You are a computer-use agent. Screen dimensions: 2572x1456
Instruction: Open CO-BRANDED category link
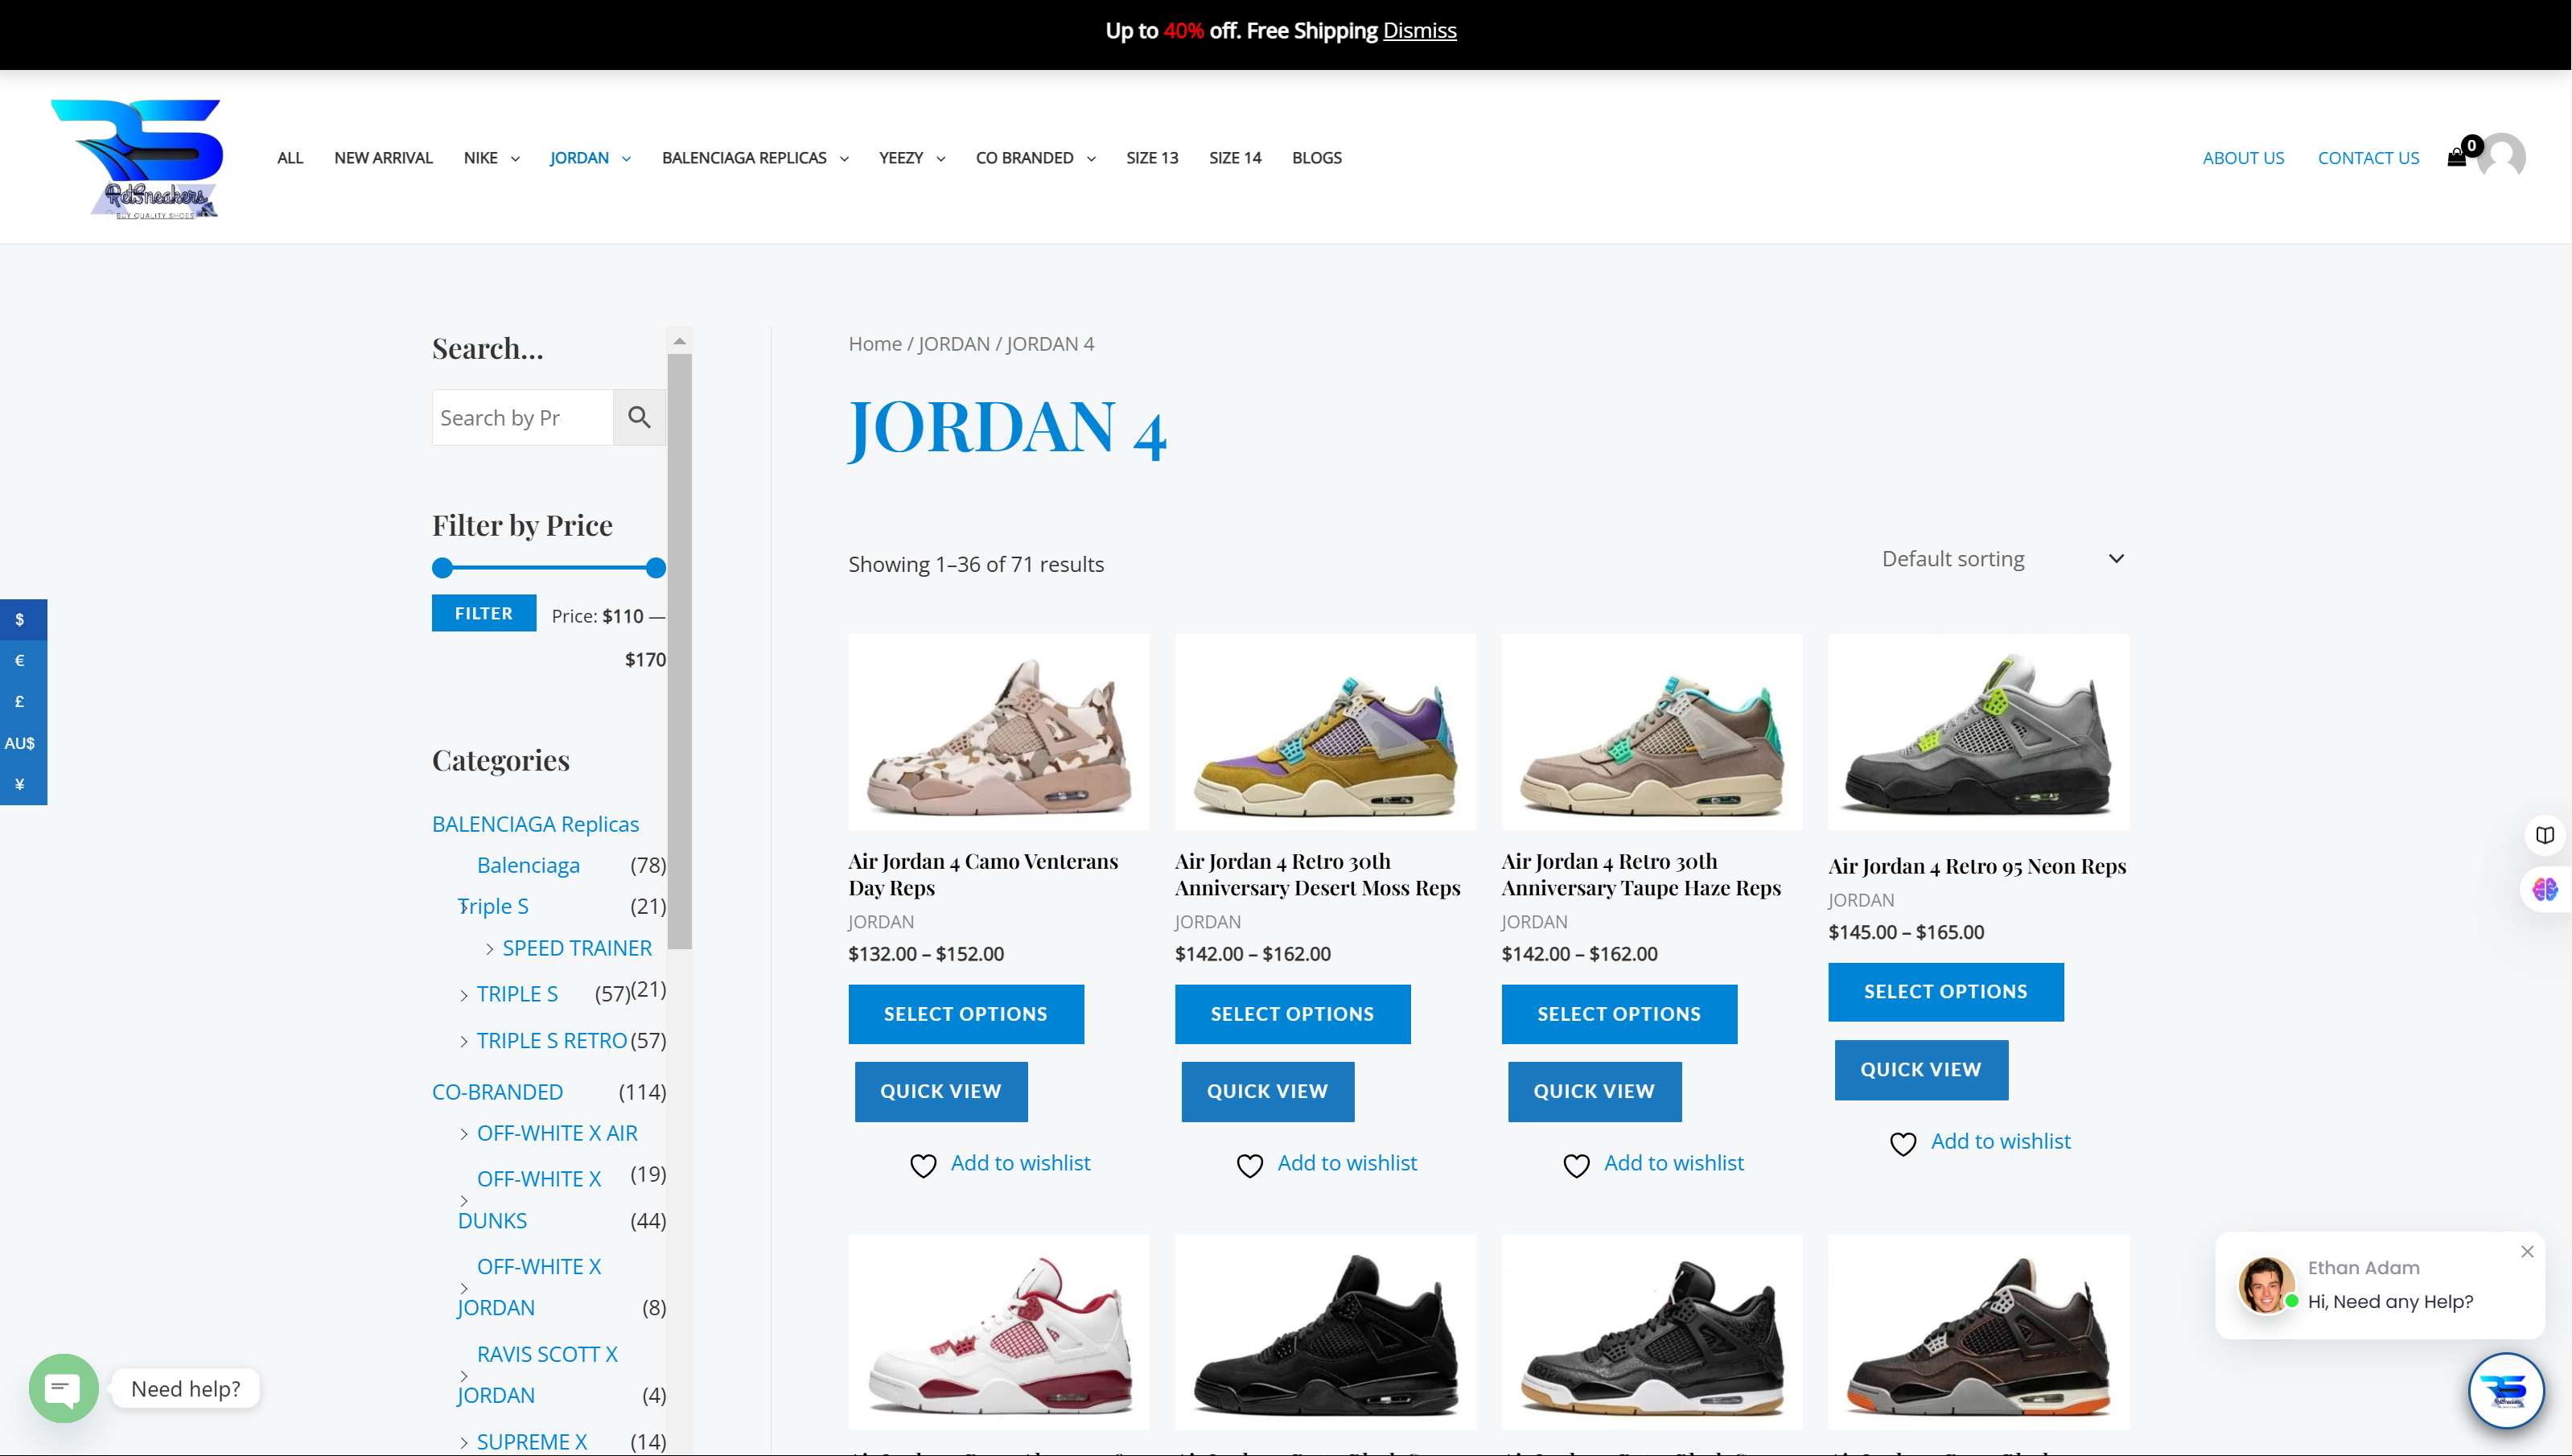pos(497,1092)
